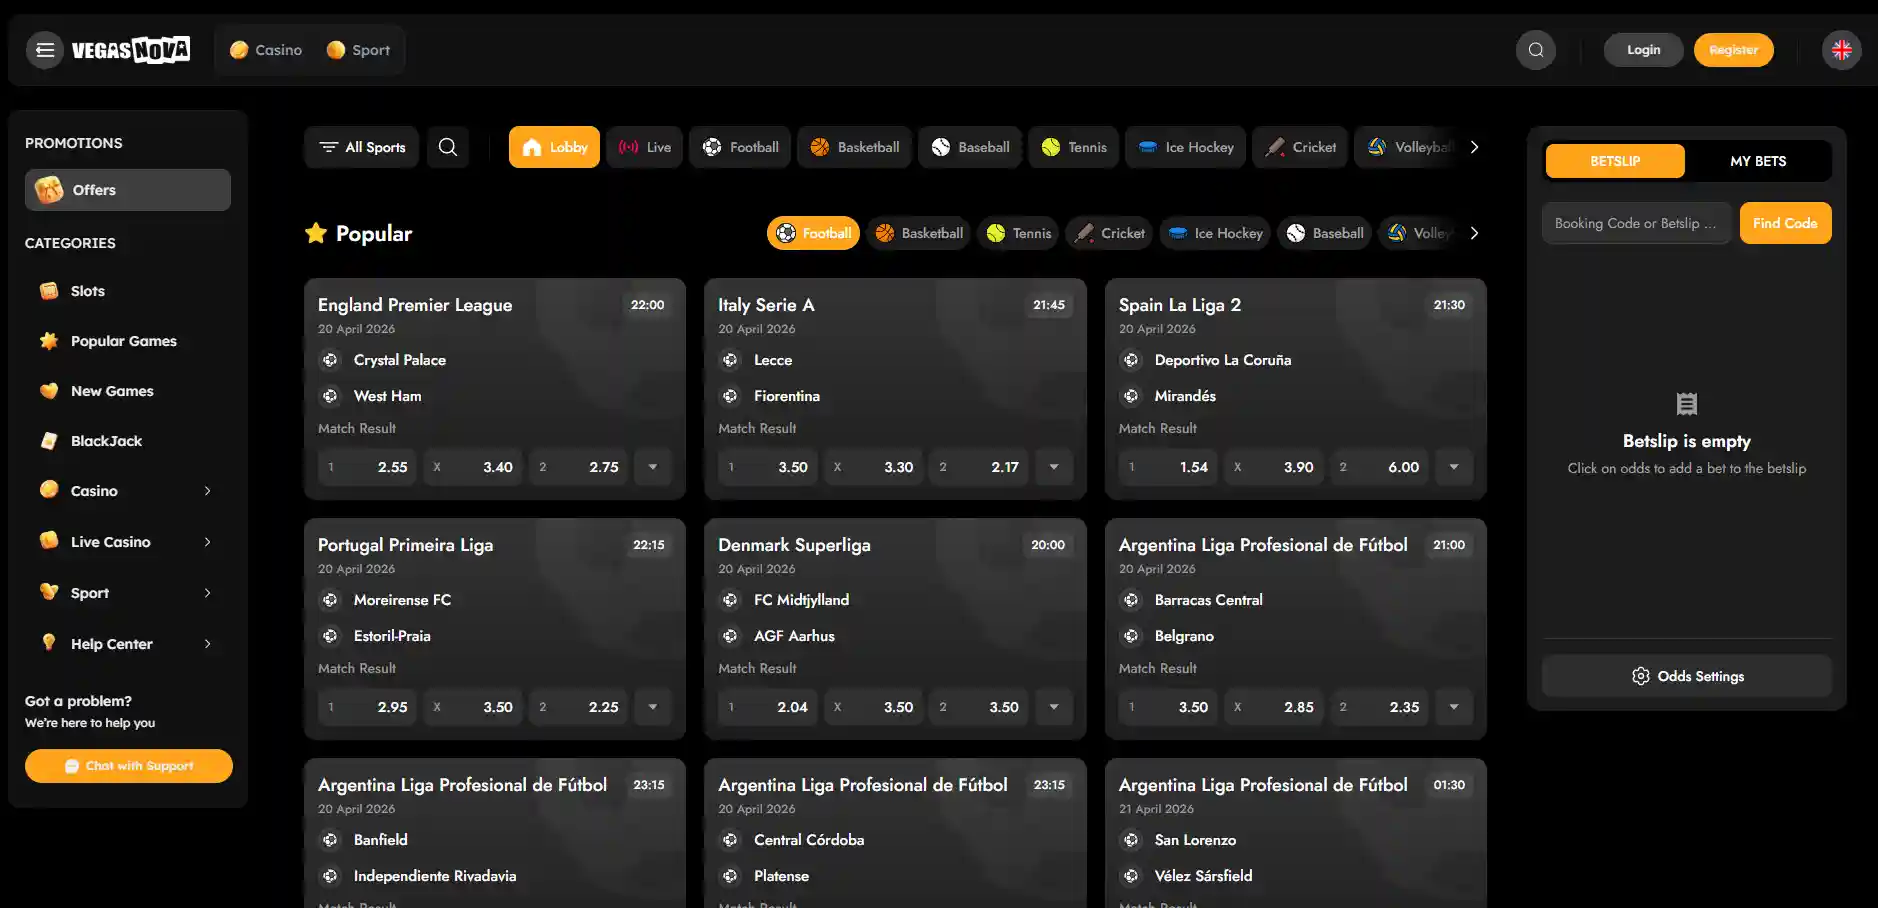Switch to the BETSLIP tab
This screenshot has height=908, width=1878.
(1615, 161)
